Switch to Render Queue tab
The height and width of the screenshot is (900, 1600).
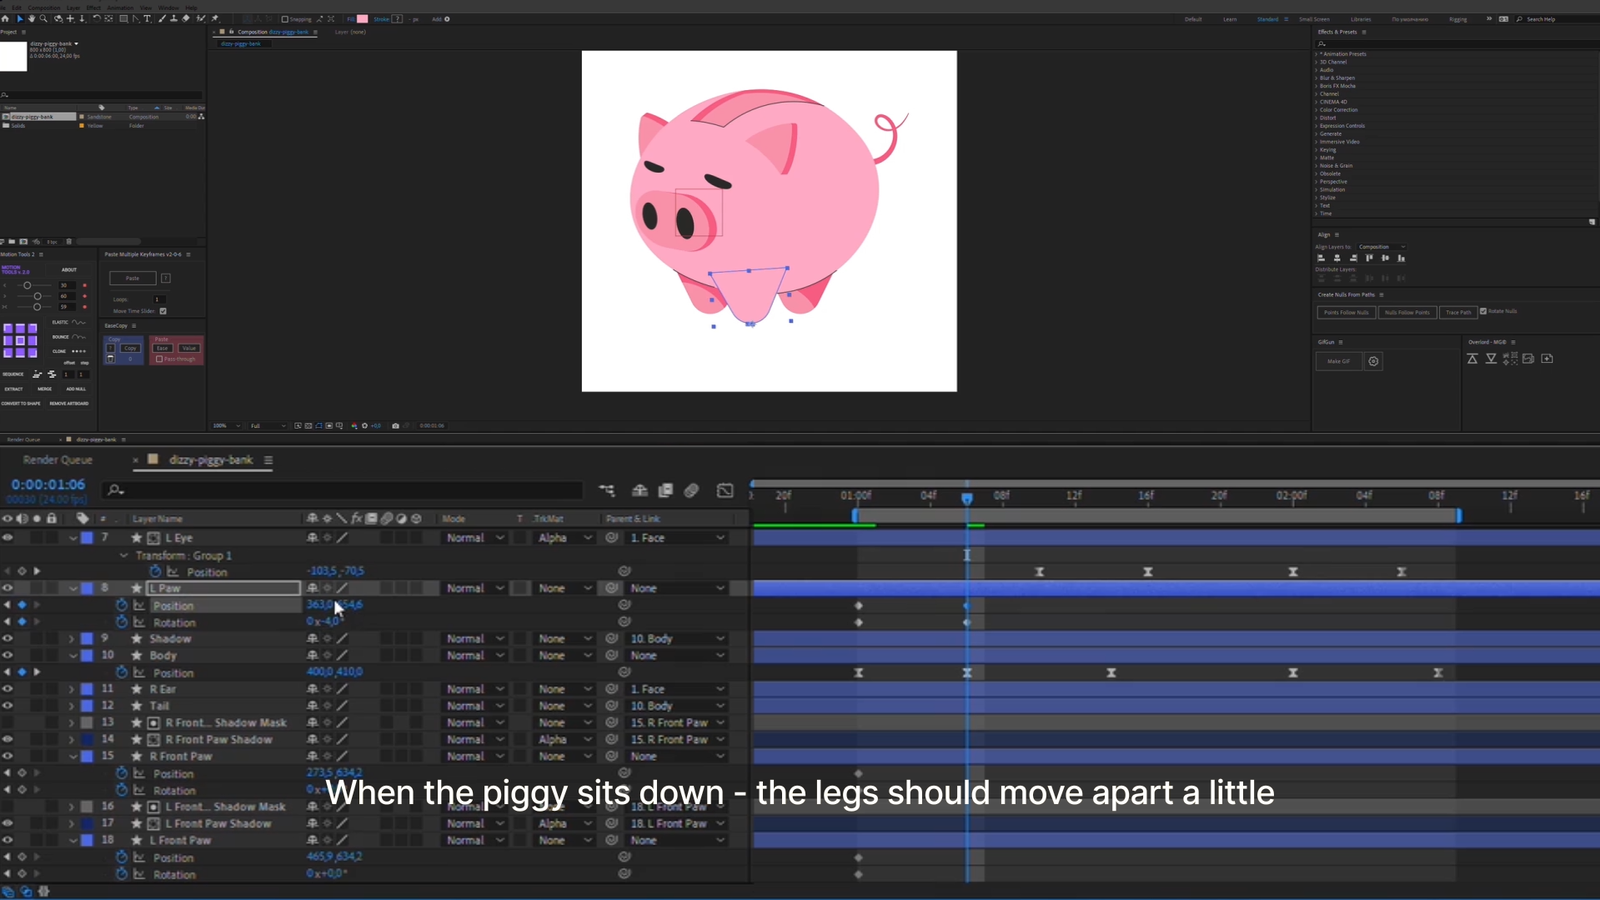click(x=58, y=460)
